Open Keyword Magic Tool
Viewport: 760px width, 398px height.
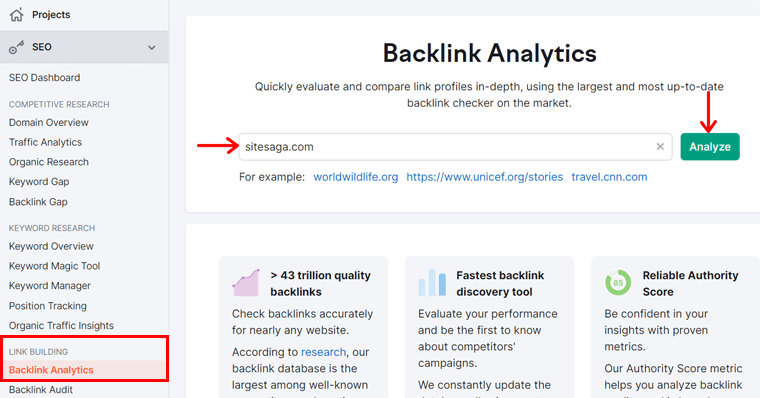54,266
